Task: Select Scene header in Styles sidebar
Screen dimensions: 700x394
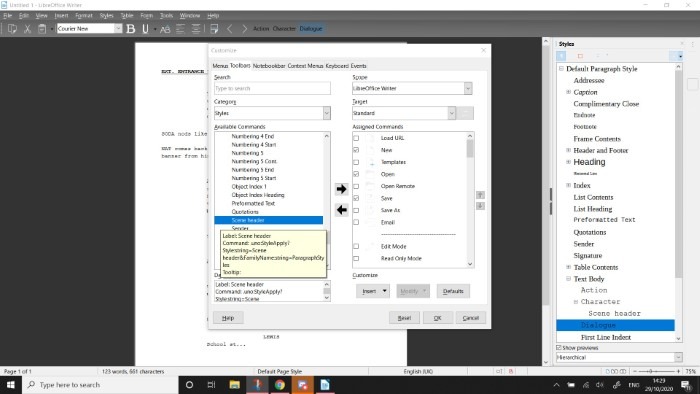Action: [x=614, y=314]
